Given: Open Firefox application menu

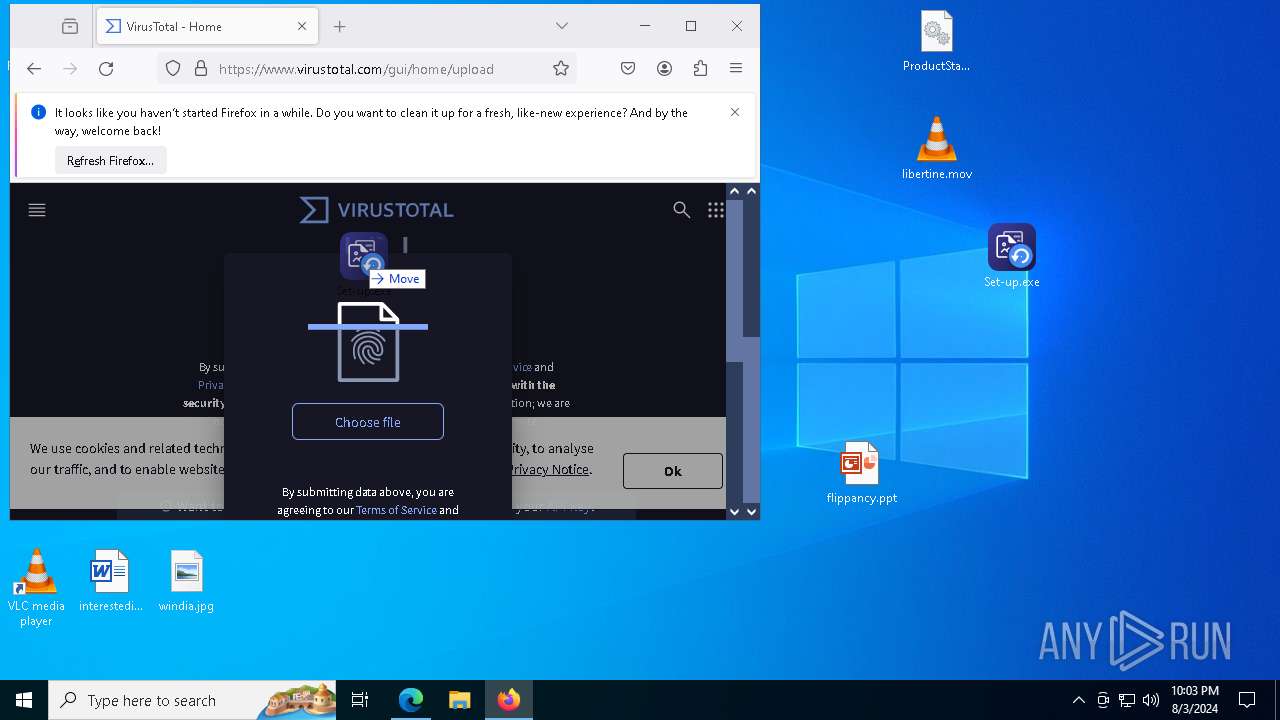Looking at the screenshot, I should [x=736, y=69].
